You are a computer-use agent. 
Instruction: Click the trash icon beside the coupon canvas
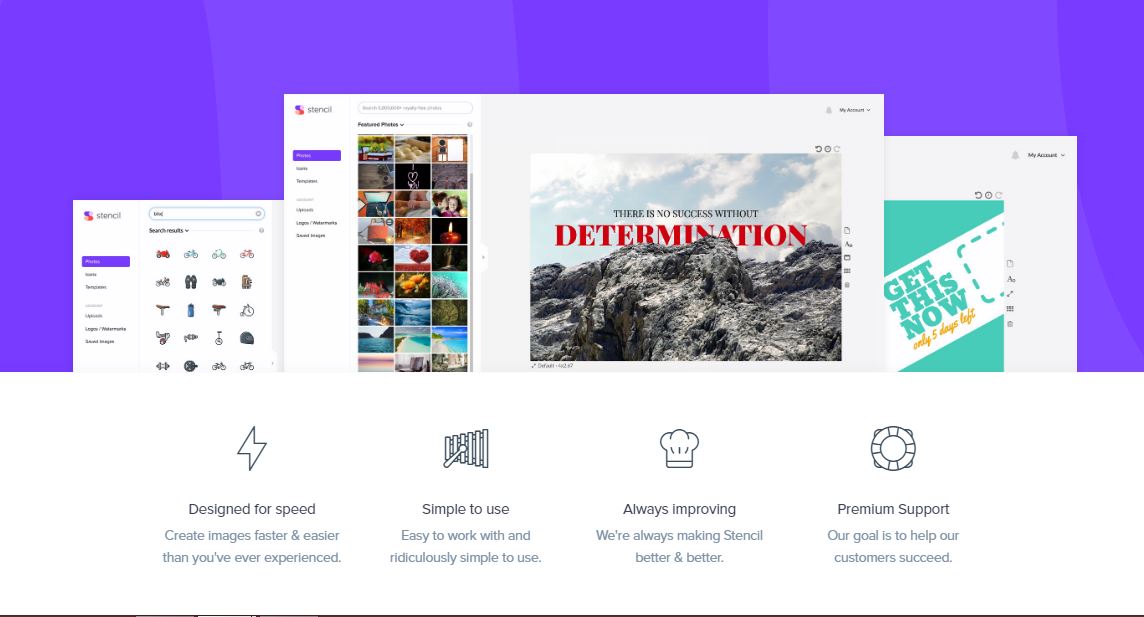point(1010,324)
